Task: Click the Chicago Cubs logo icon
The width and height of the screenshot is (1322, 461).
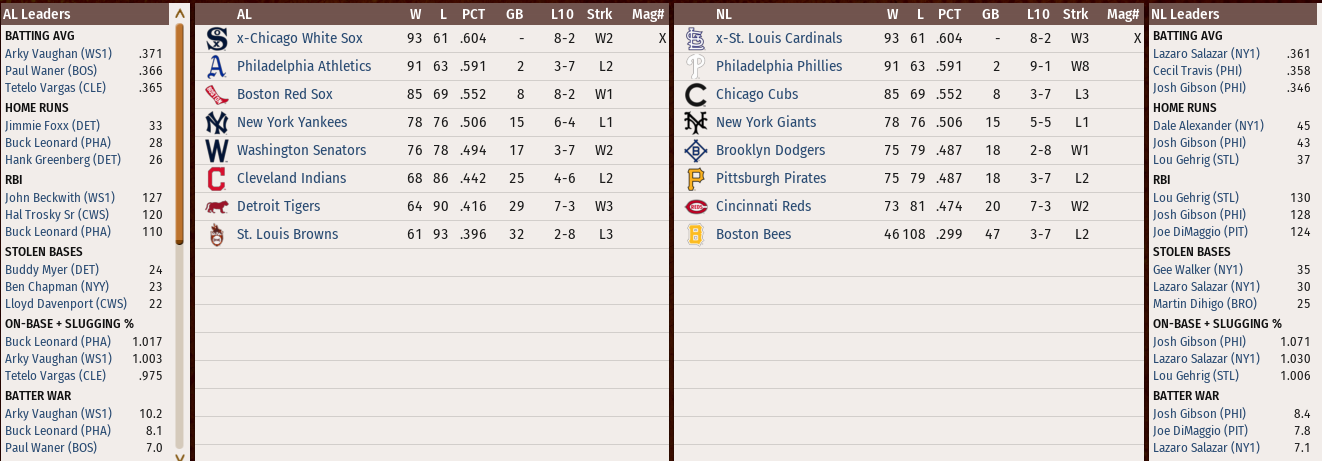Action: coord(696,95)
